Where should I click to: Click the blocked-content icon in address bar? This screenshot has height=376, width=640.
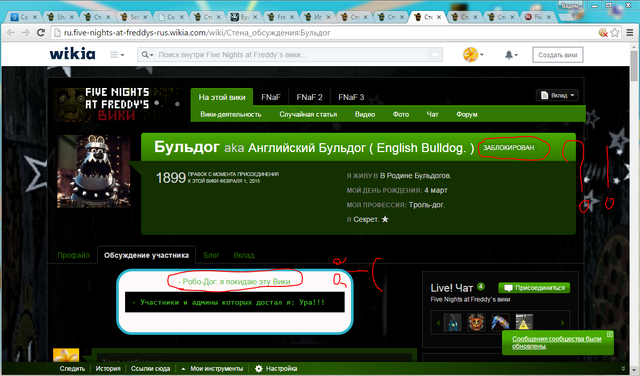603,33
